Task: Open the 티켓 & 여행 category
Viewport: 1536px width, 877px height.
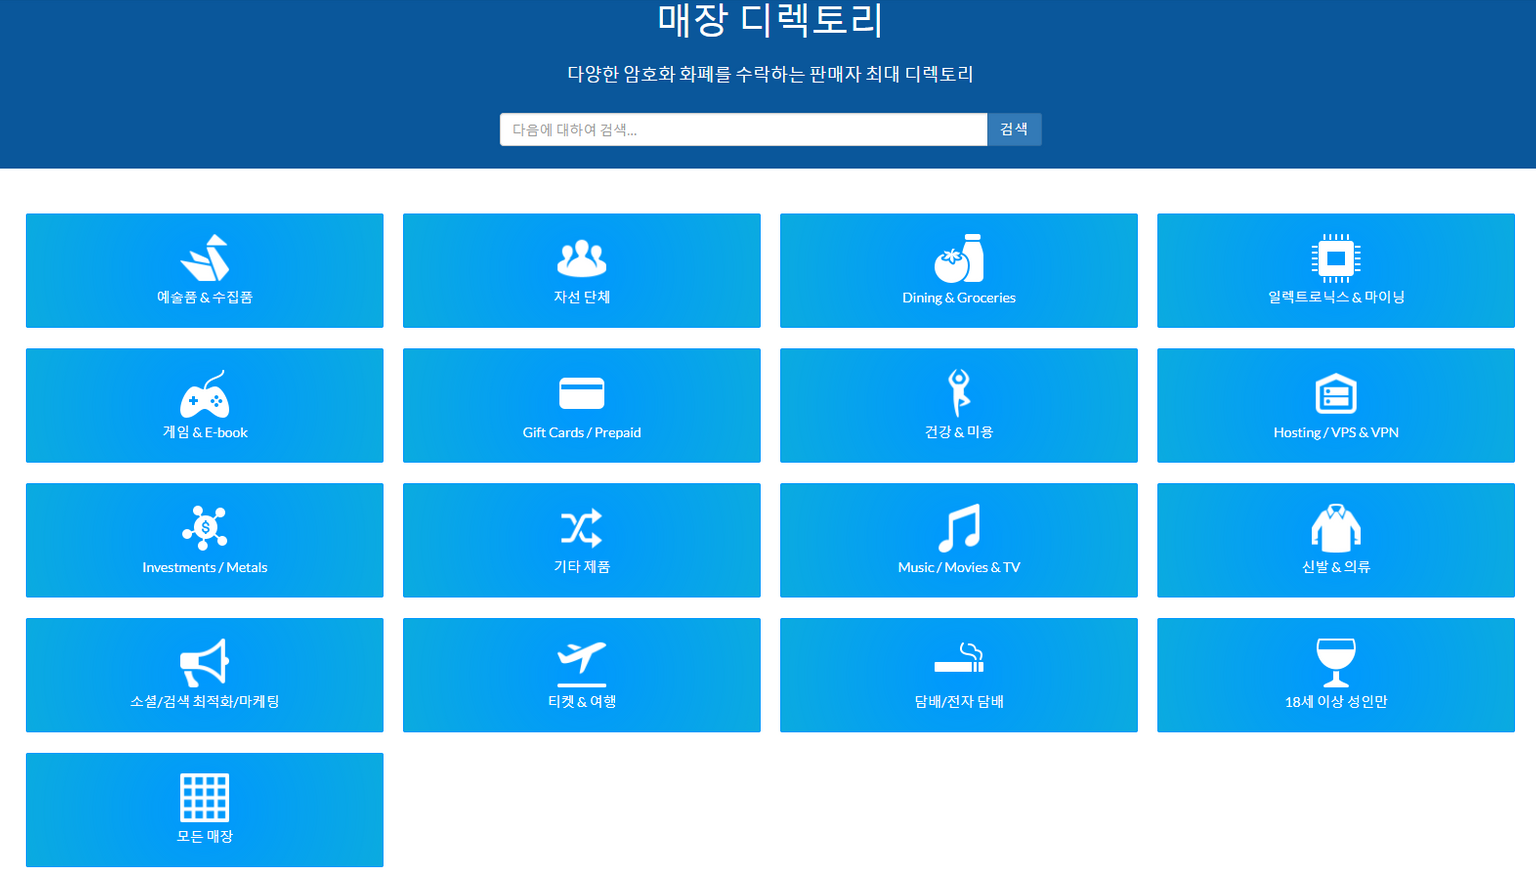Action: click(x=582, y=675)
